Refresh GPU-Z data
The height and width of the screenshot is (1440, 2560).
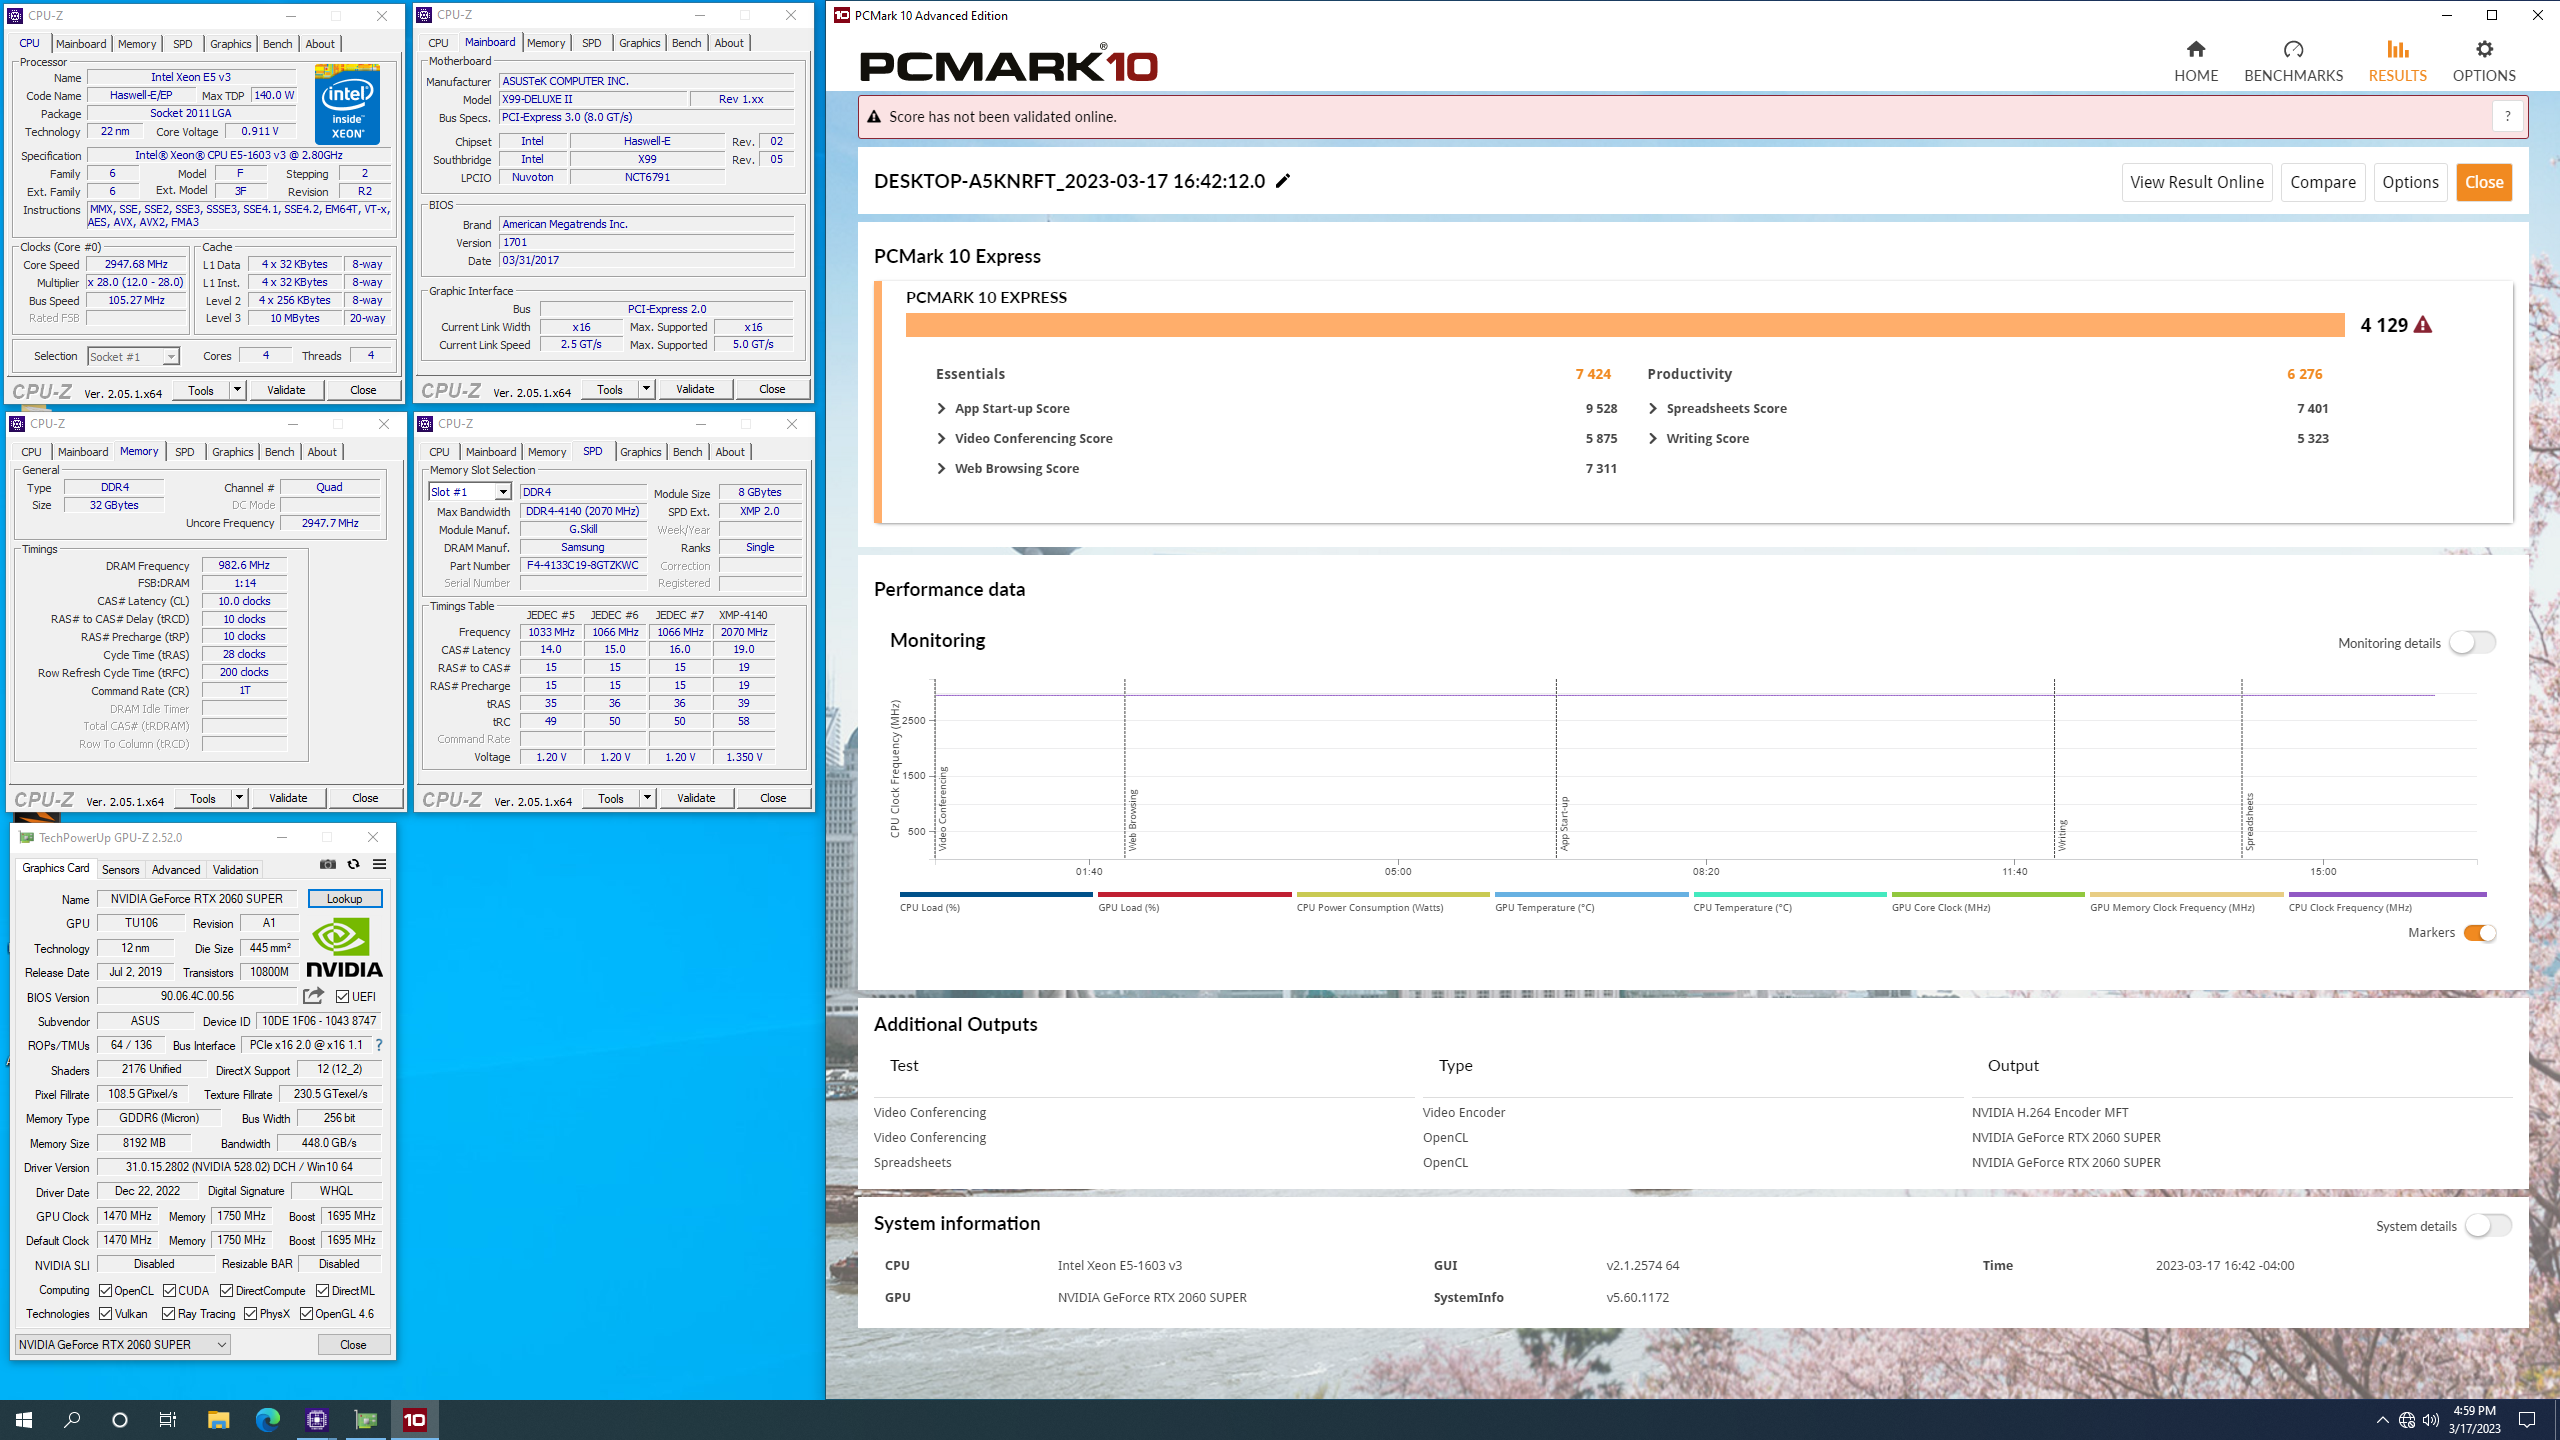point(353,865)
